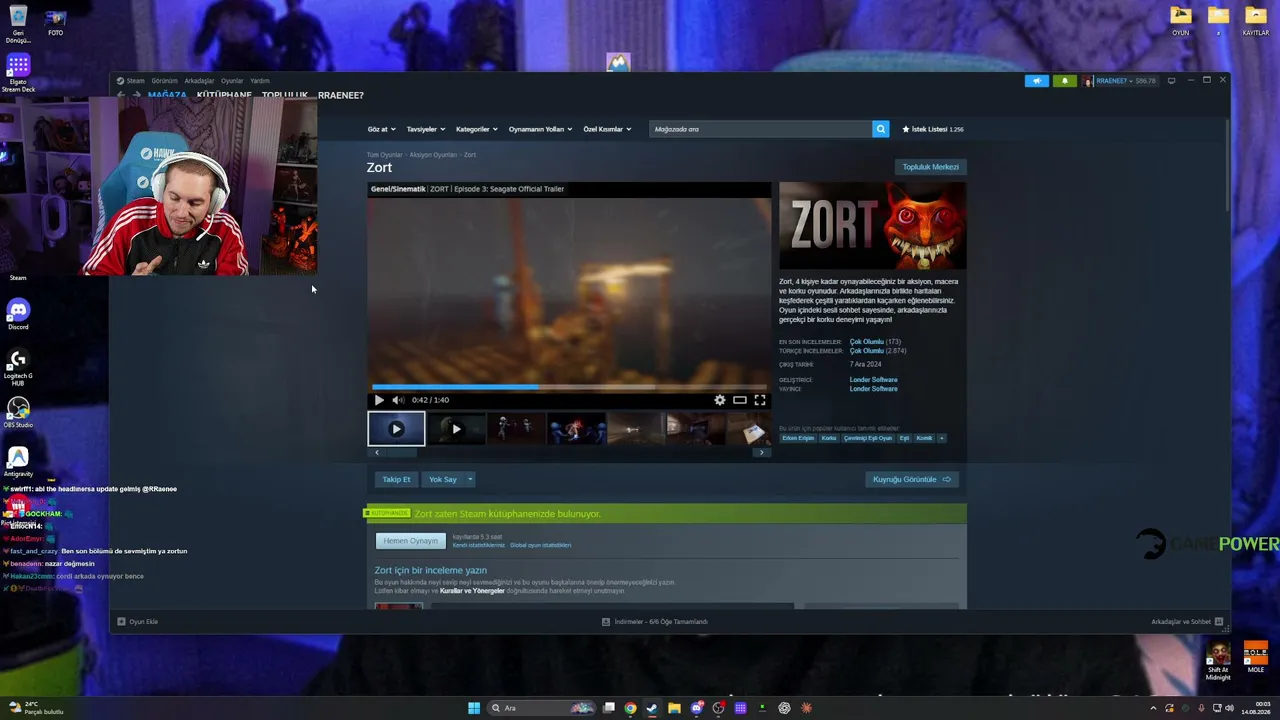Select the Korku tag
The width and height of the screenshot is (1280, 720).
click(x=829, y=438)
